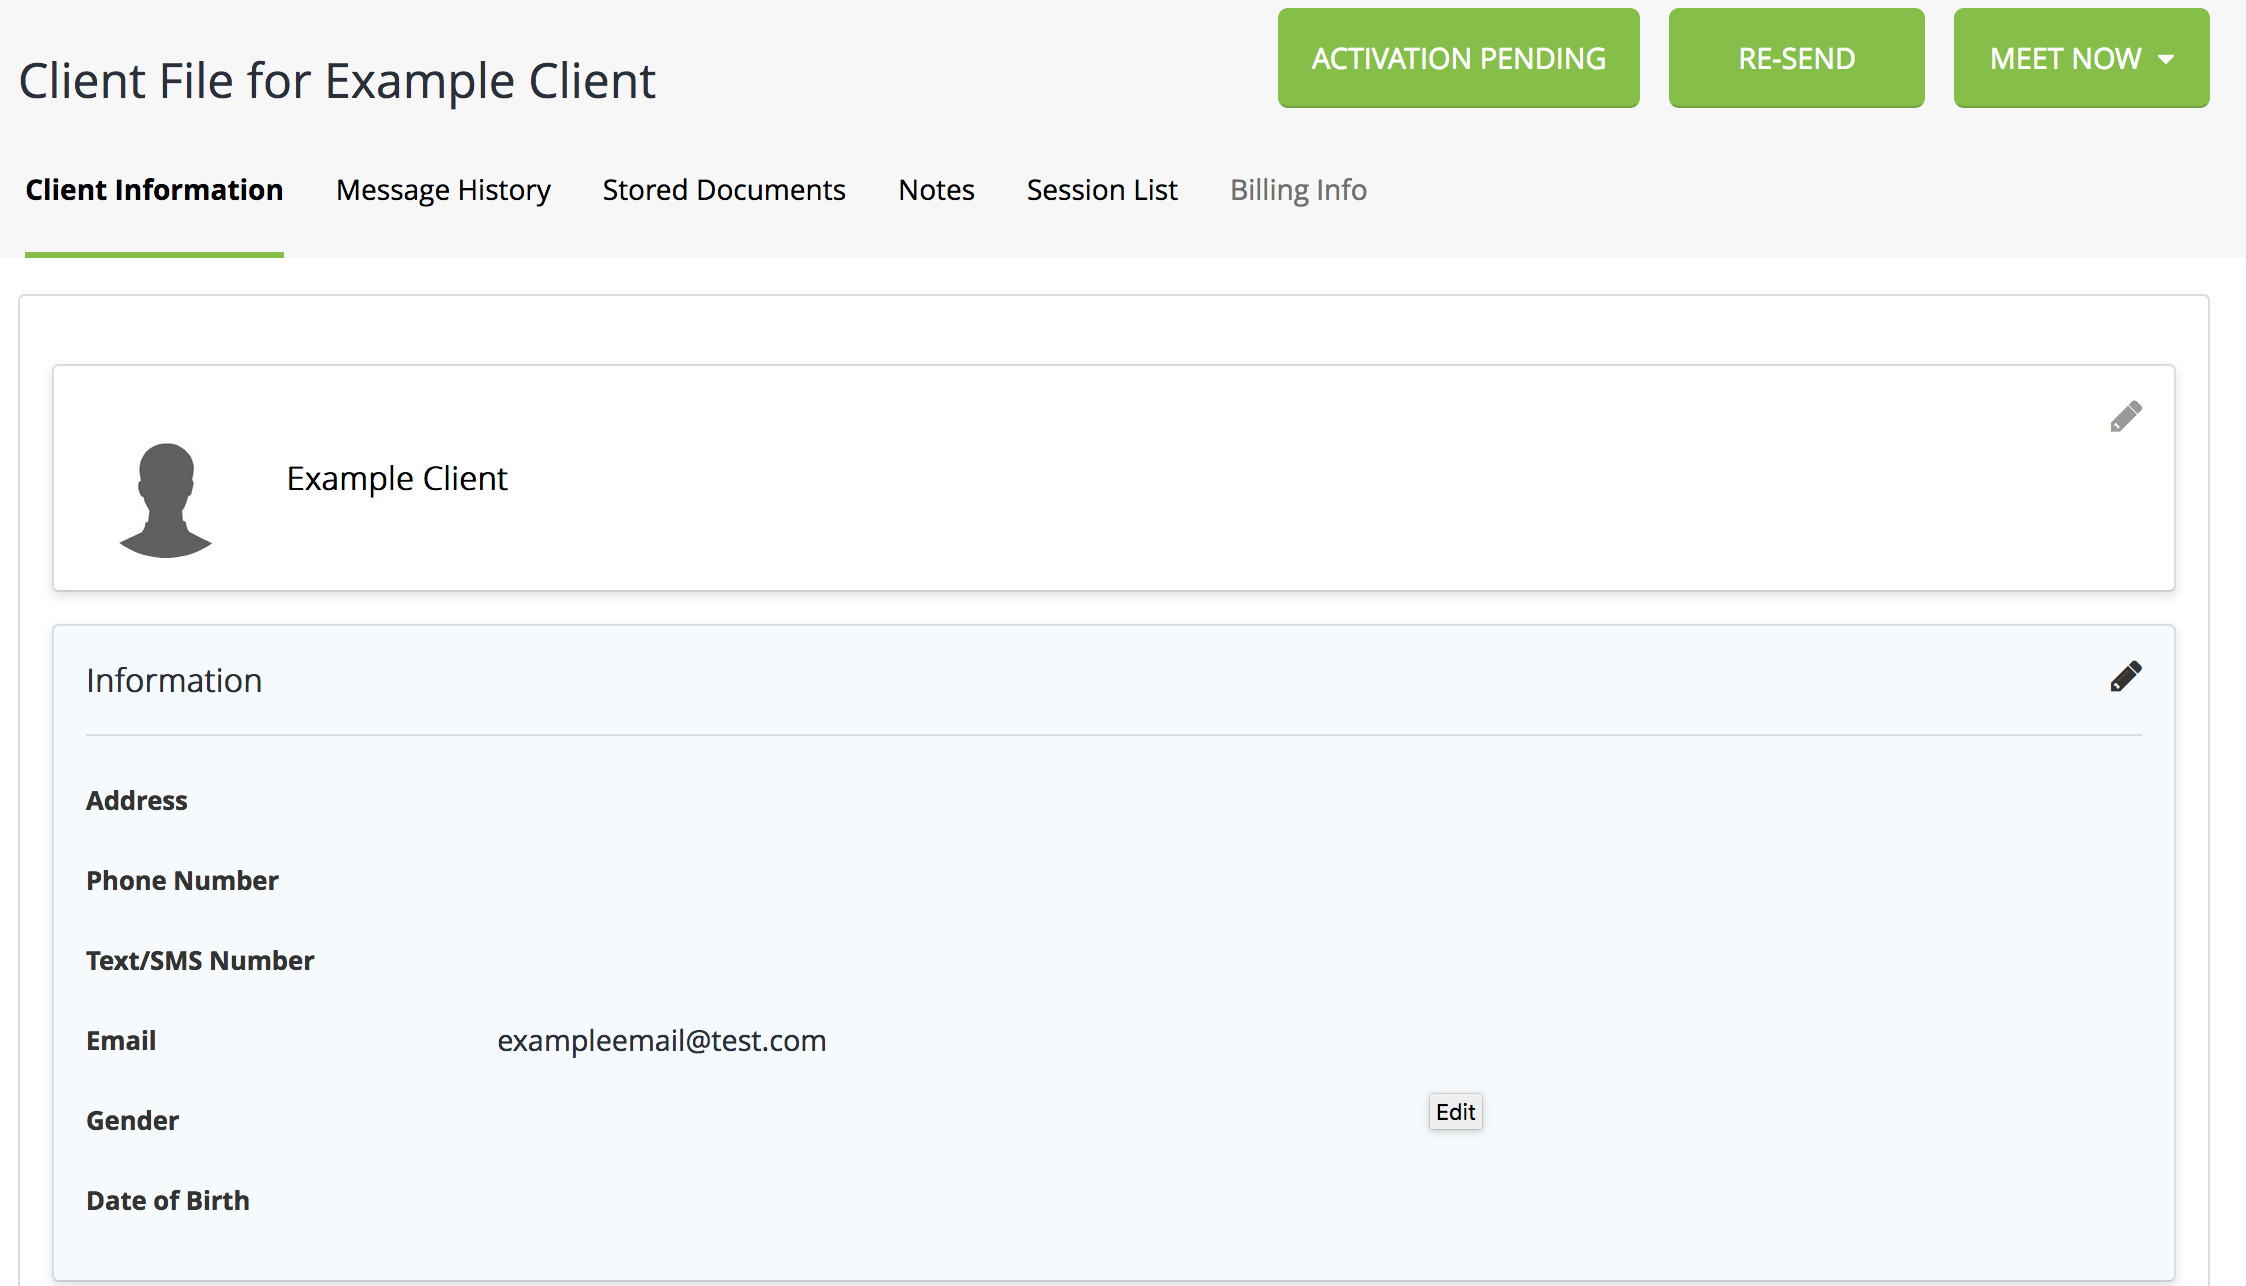
Task: Click the Information section heading
Action: click(x=174, y=681)
